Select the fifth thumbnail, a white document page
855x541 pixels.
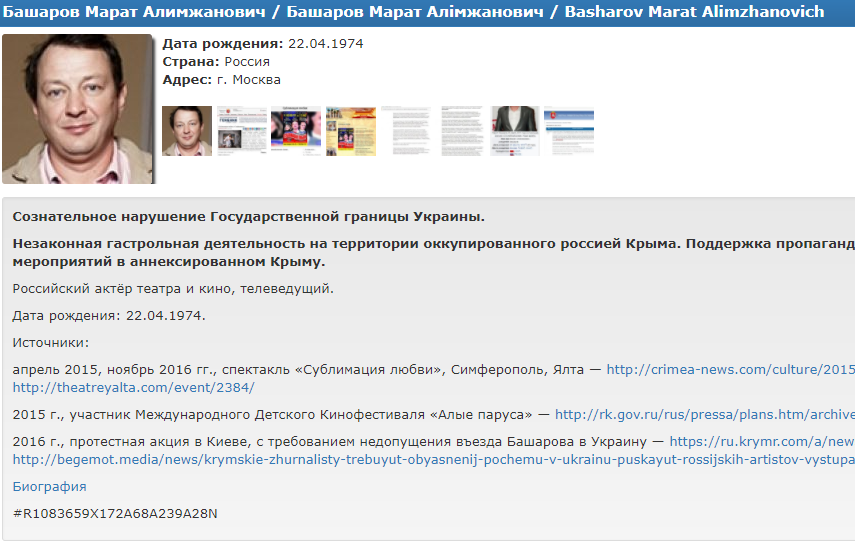[x=406, y=131]
